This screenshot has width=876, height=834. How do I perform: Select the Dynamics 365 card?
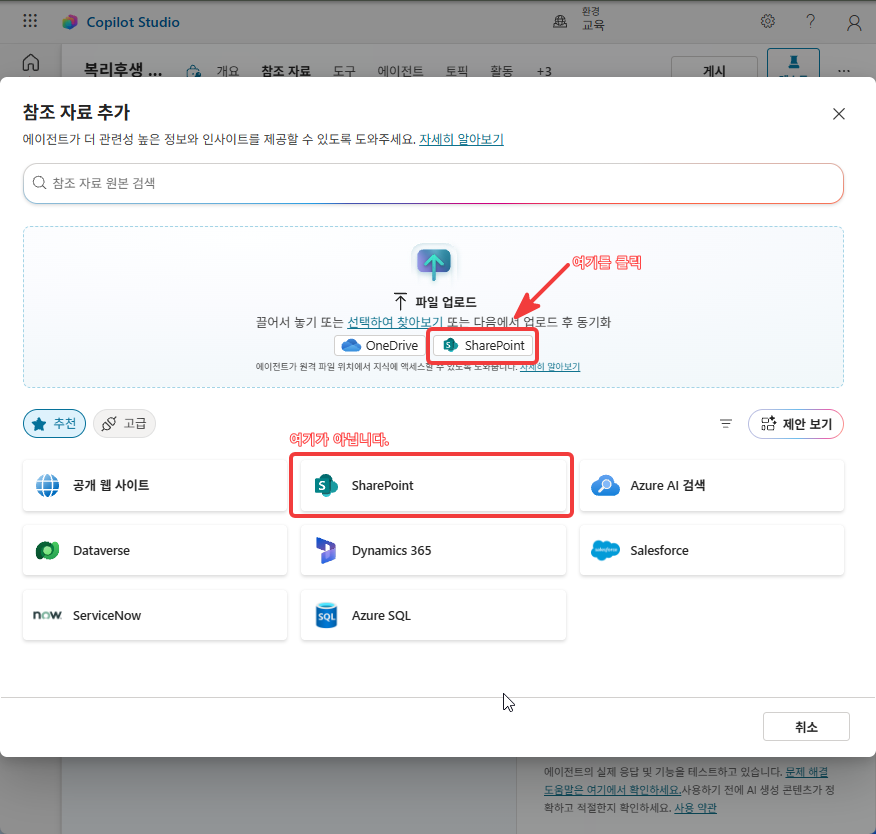[x=433, y=550]
